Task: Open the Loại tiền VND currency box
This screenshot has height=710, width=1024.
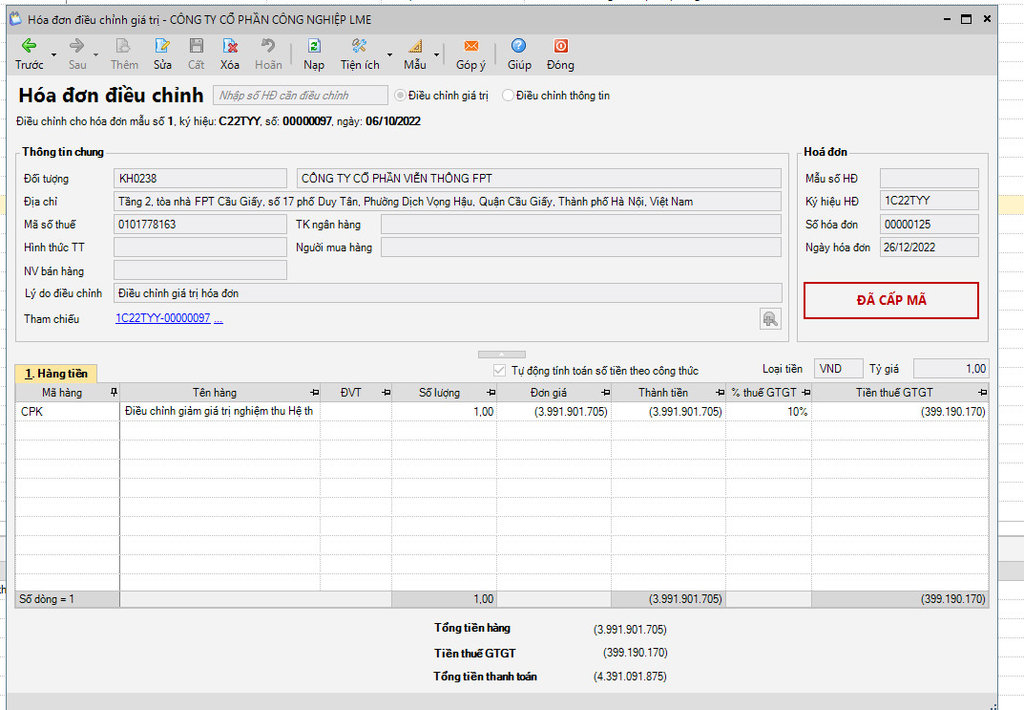Action: [x=839, y=369]
